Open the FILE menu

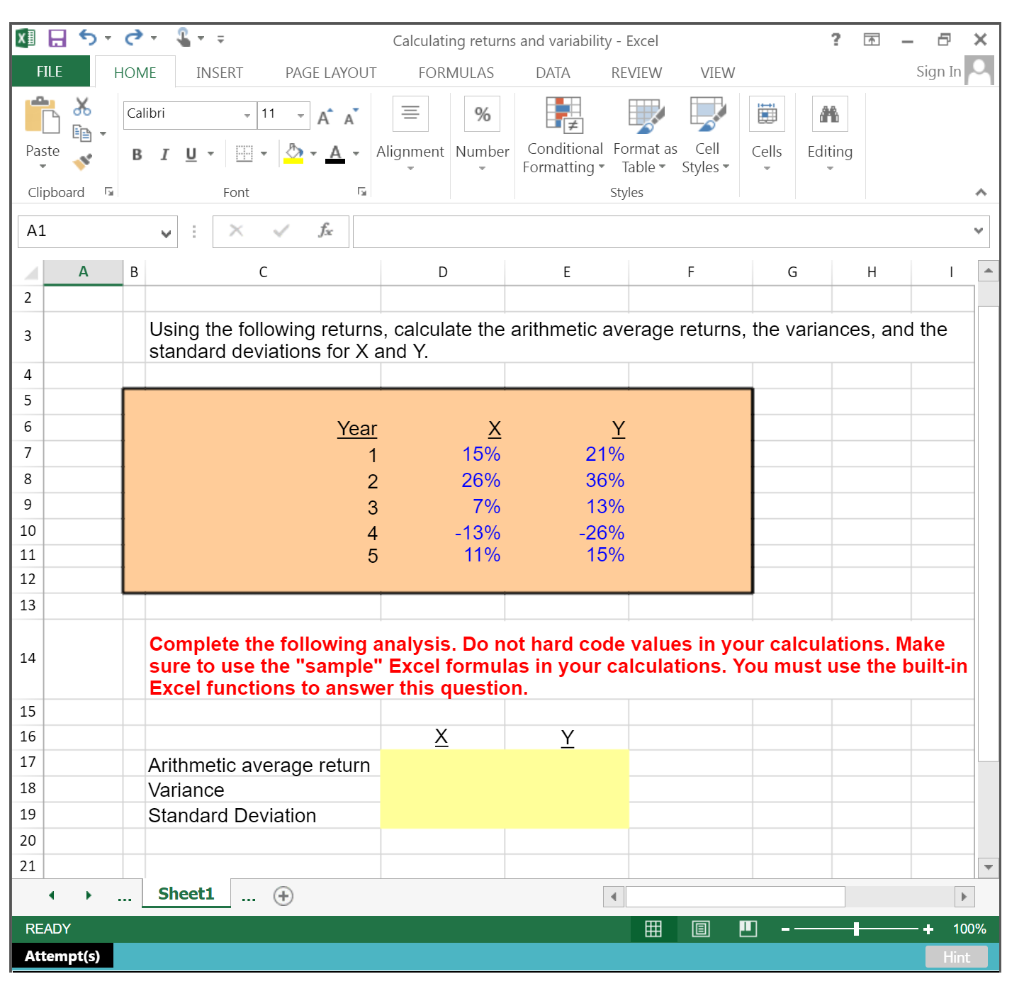[49, 72]
